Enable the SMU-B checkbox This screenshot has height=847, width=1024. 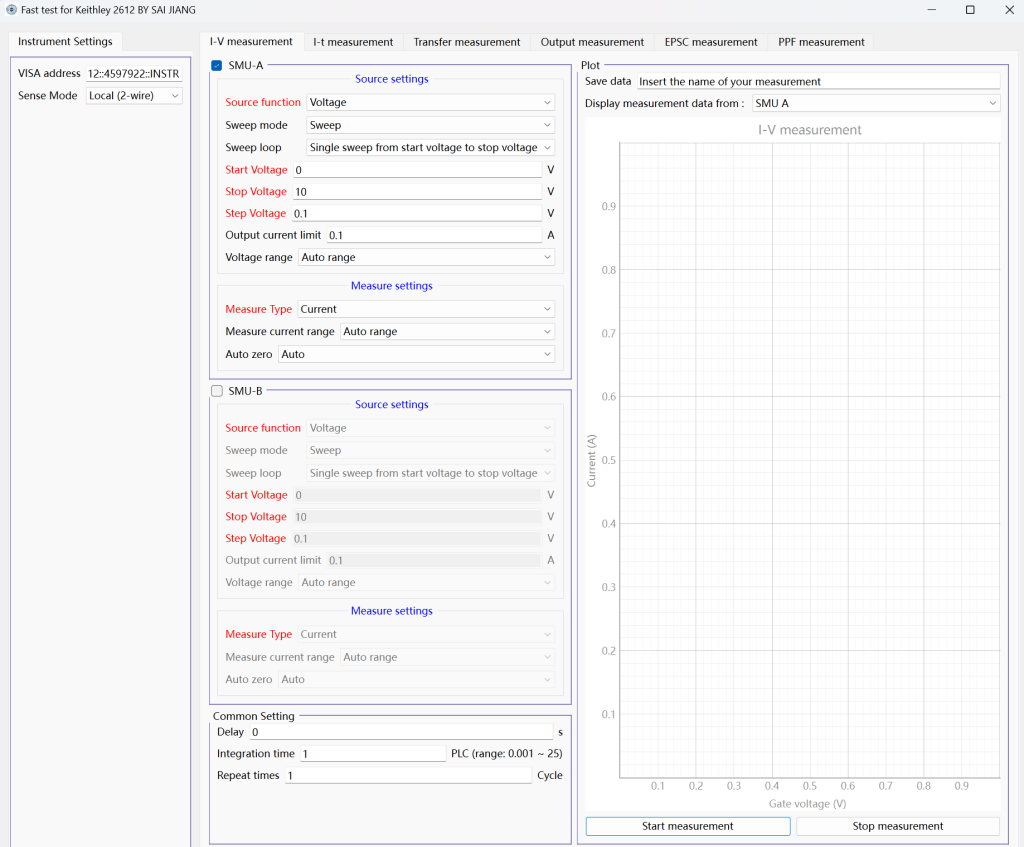tap(217, 391)
